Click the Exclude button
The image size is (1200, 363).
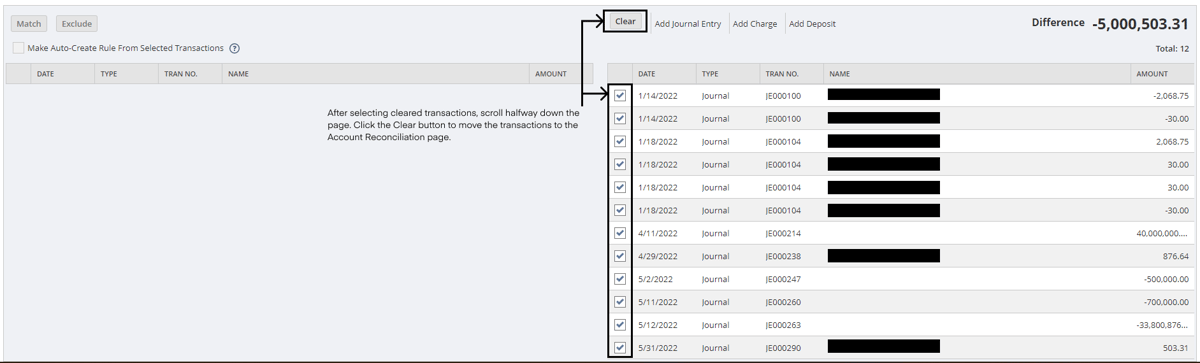(x=77, y=24)
